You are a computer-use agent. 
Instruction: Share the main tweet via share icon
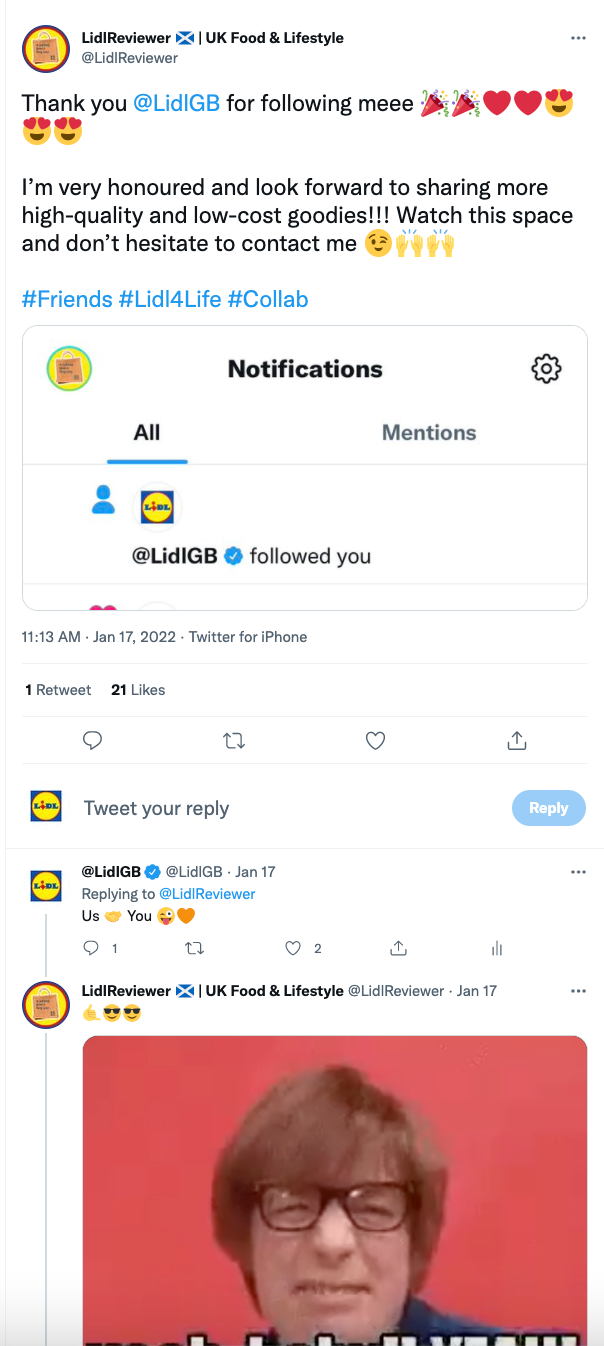click(x=517, y=741)
